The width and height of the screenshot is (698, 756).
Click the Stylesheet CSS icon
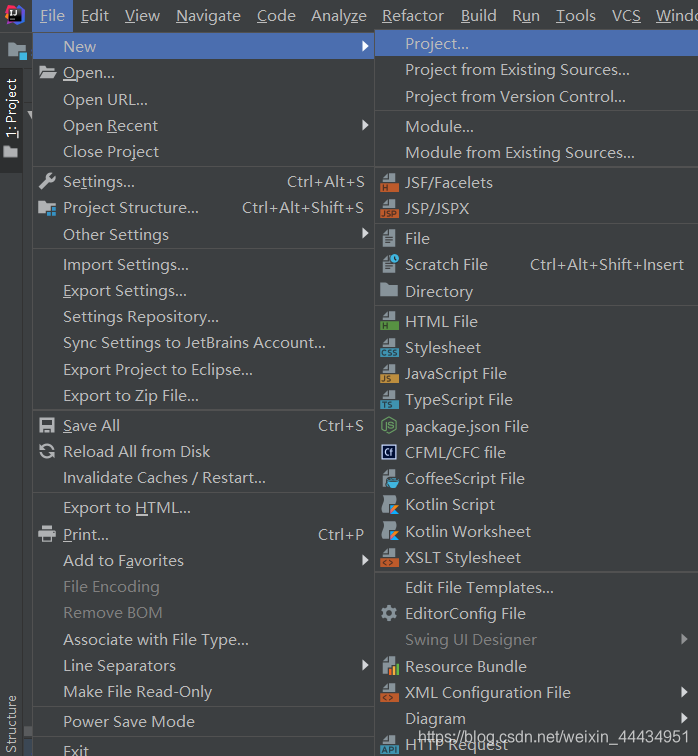389,348
